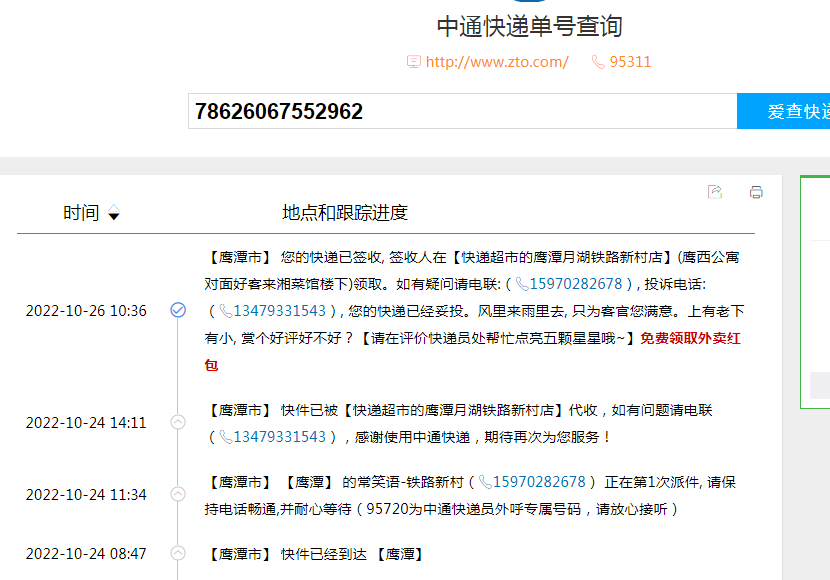Click courier number 15970282678 in the 11:34 entry

(539, 482)
